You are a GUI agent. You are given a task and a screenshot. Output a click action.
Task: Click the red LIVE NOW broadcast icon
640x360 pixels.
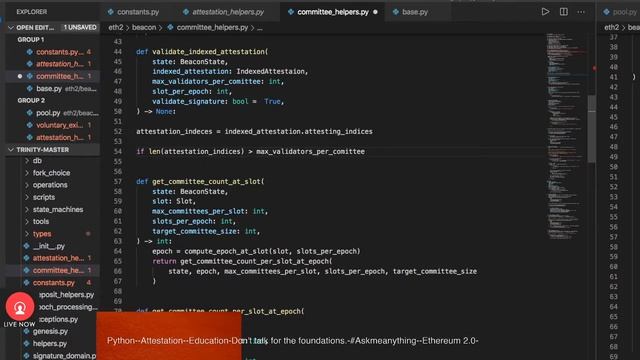[20, 307]
